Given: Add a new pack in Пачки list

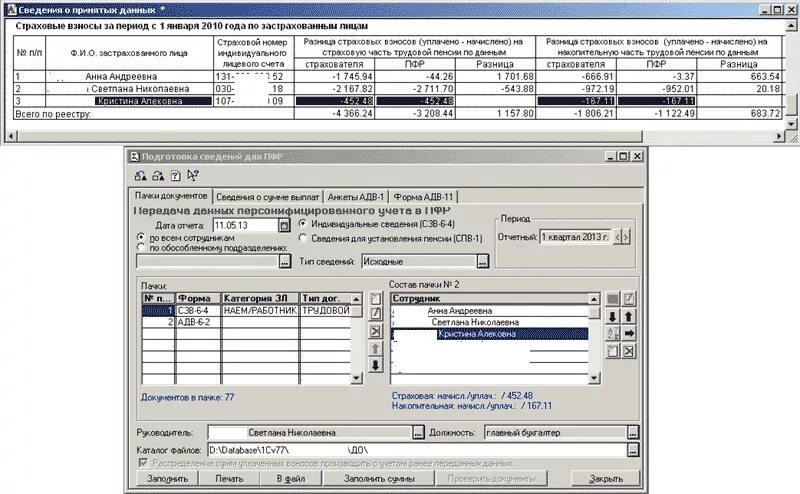Looking at the screenshot, I should coord(376,299).
